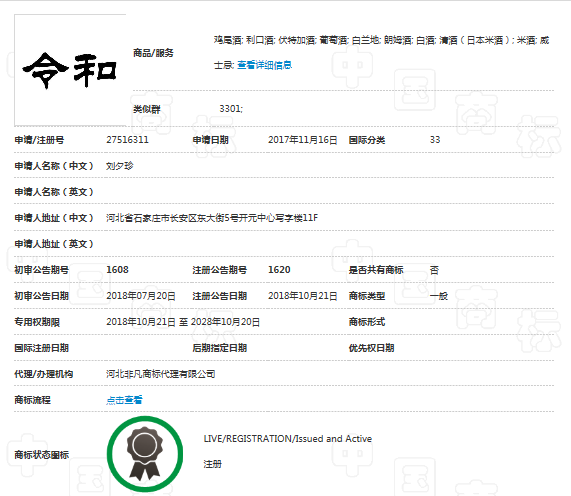Select applicant name 刘夕珍
The image size is (571, 496).
tap(119, 166)
